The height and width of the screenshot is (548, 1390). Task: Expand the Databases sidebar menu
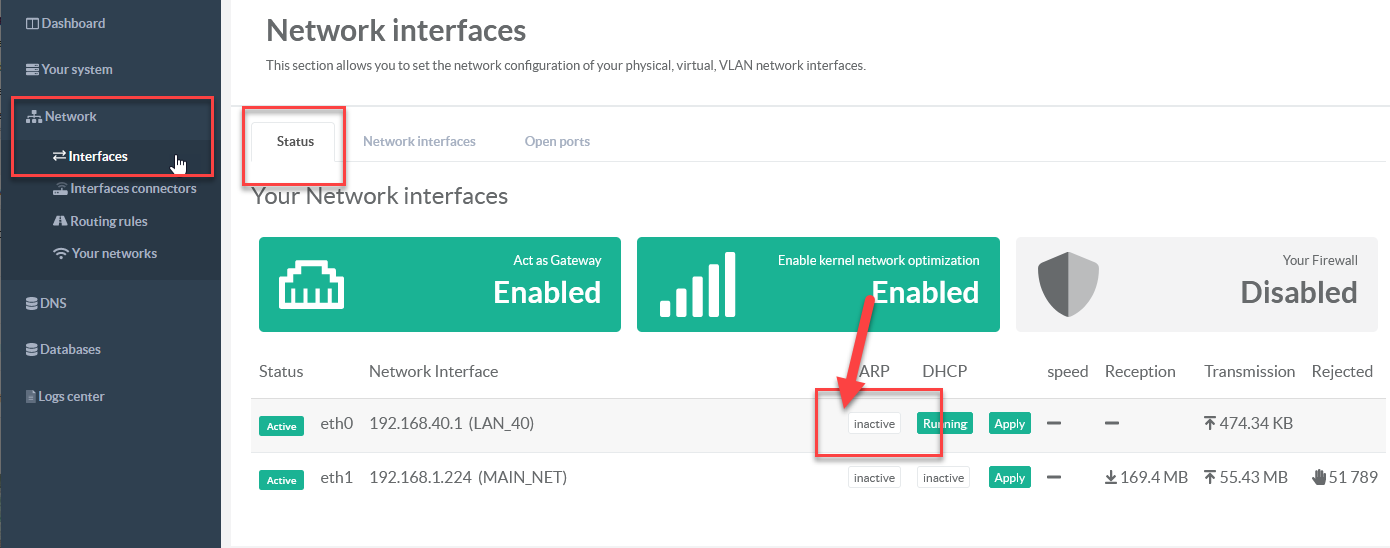pos(70,350)
